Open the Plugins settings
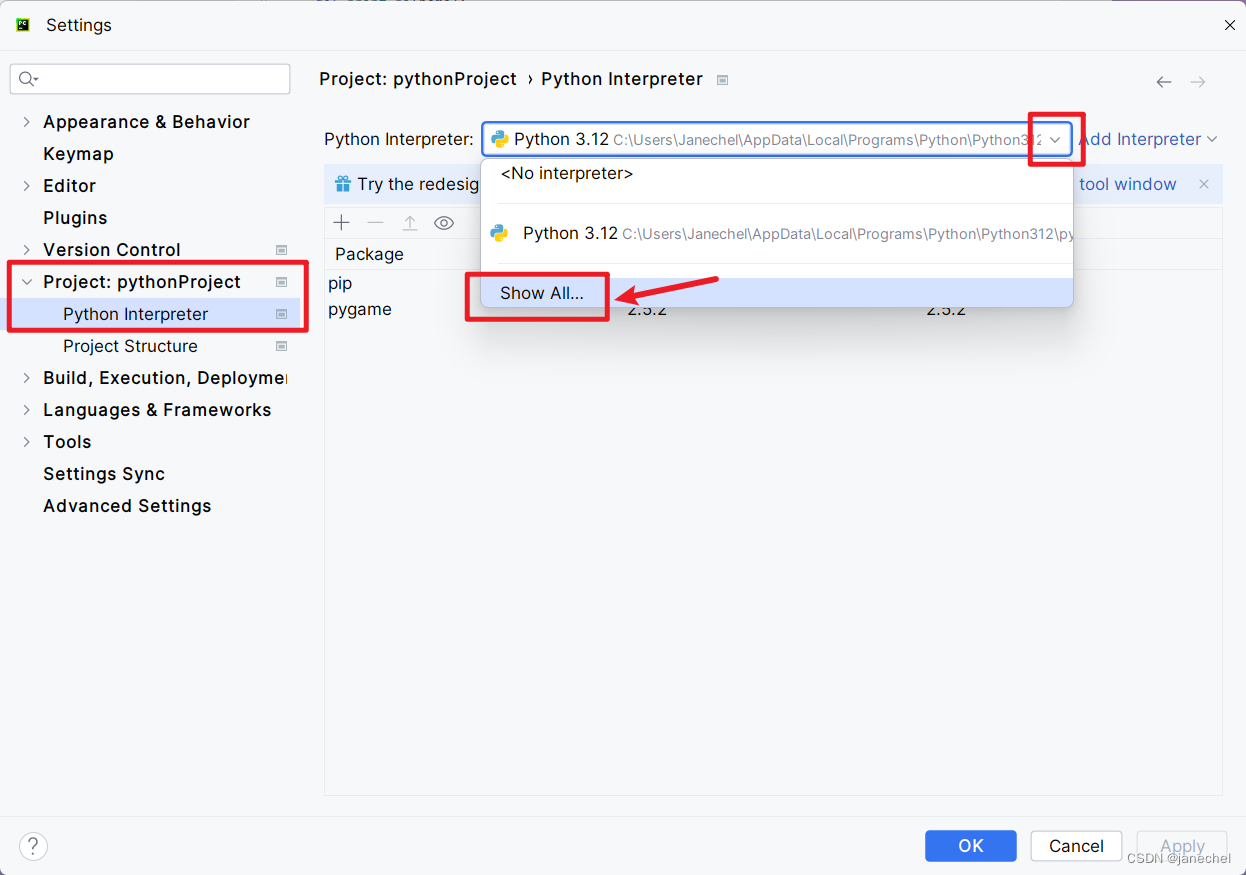The height and width of the screenshot is (875, 1246). 75,218
